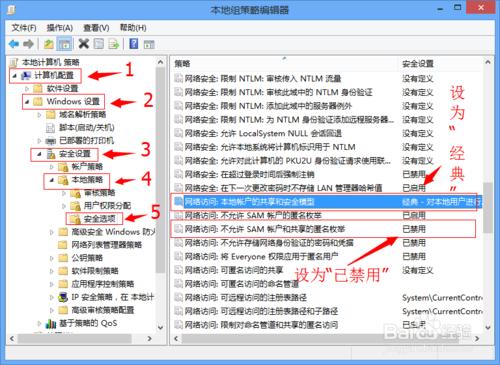The height and width of the screenshot is (365, 500).
Task: Open the 操作(A) menu
Action: pyautogui.click(x=60, y=28)
